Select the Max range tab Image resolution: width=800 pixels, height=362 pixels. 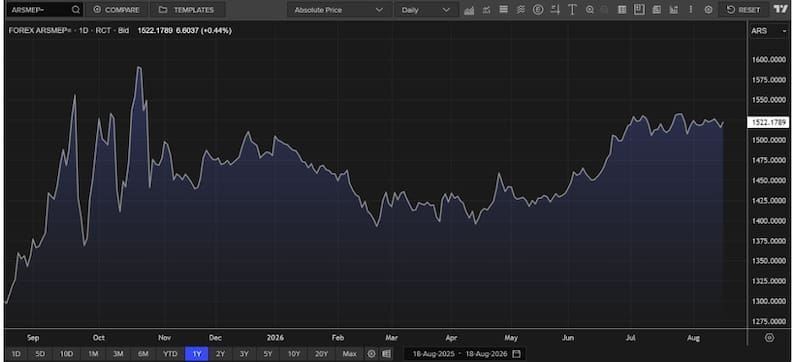(x=349, y=353)
